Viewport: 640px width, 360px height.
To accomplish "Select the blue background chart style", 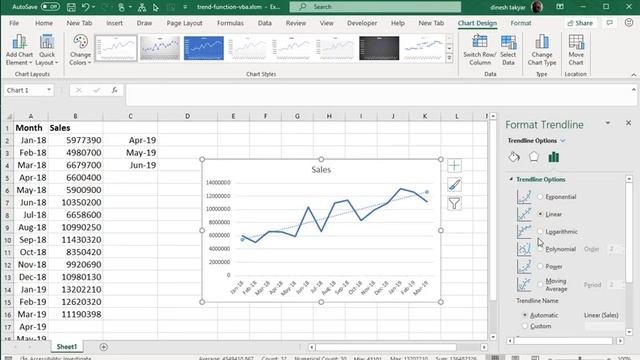I will coord(204,48).
